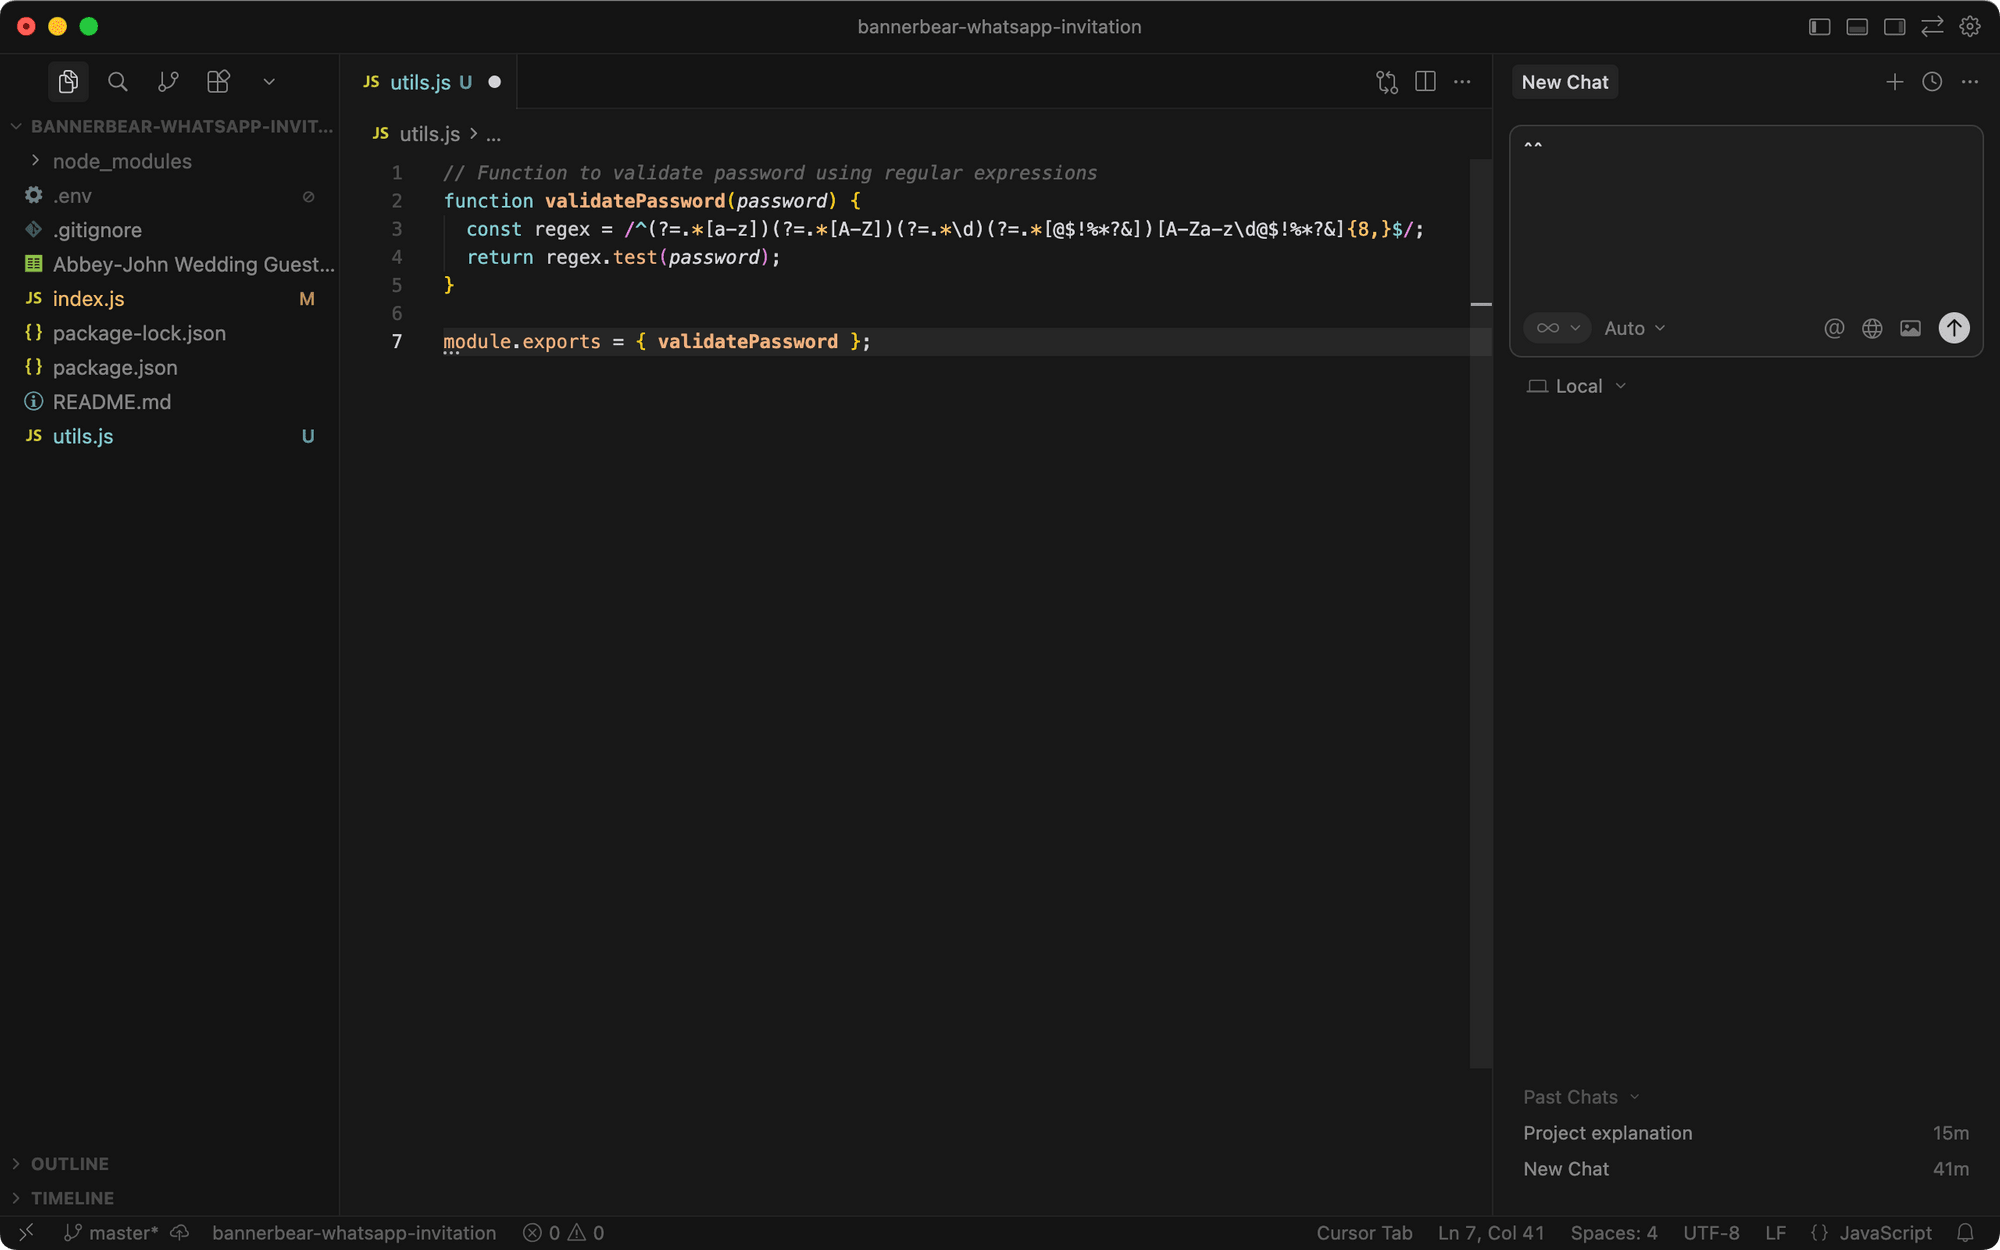Open the Project explanation past chat
Viewport: 2000px width, 1250px height.
1607,1133
